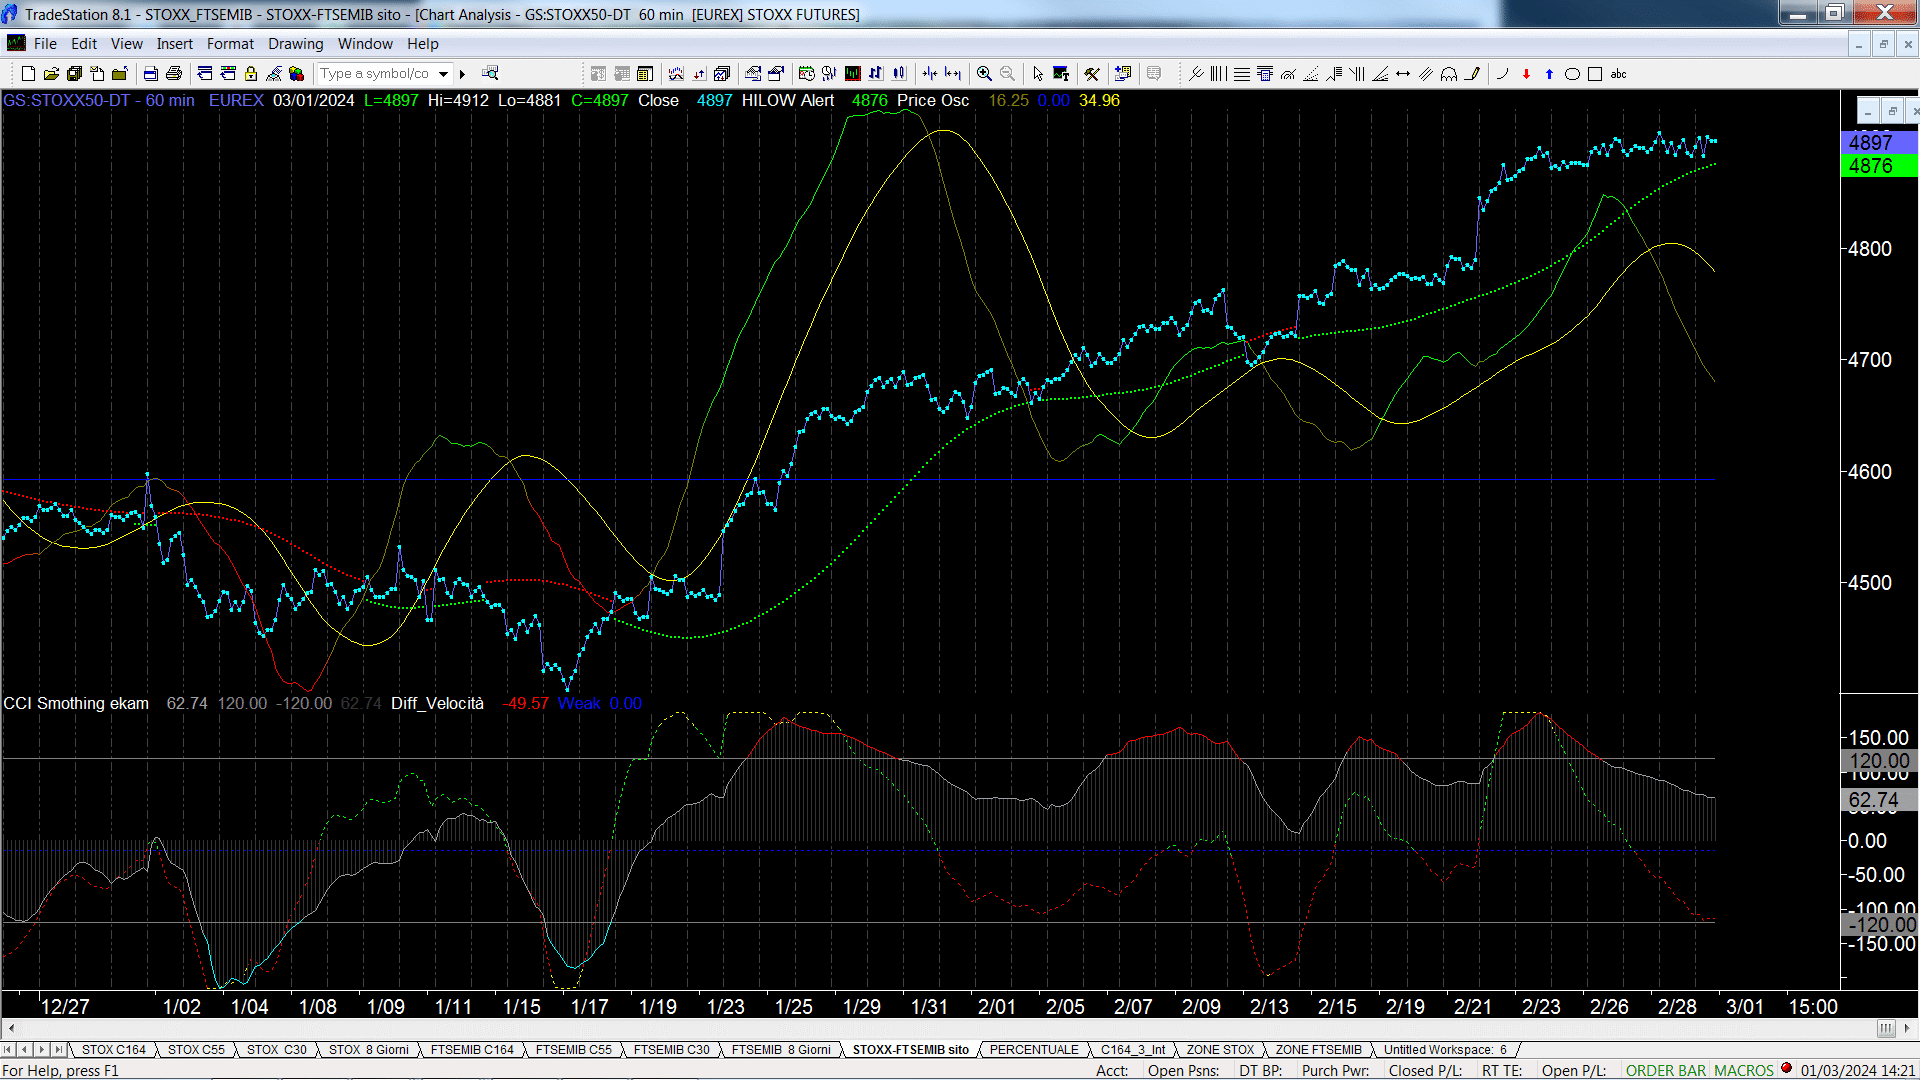This screenshot has height=1080, width=1920.
Task: Switch to Untitled Workspace: 6 tab
Action: point(1444,1050)
